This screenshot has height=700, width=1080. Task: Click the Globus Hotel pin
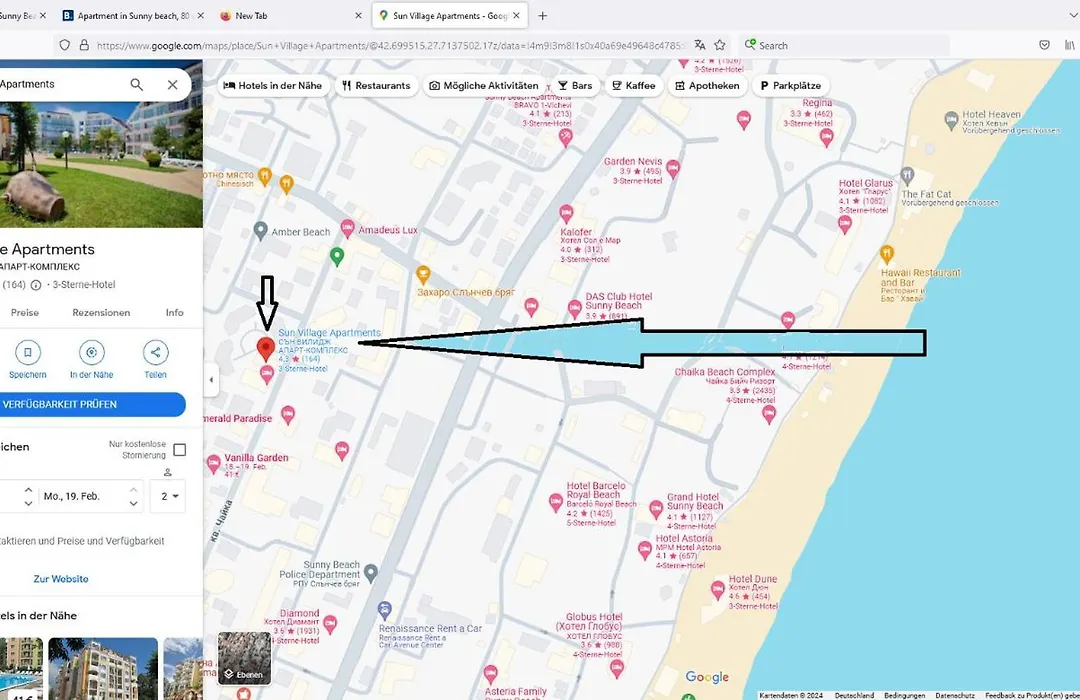coord(617,667)
